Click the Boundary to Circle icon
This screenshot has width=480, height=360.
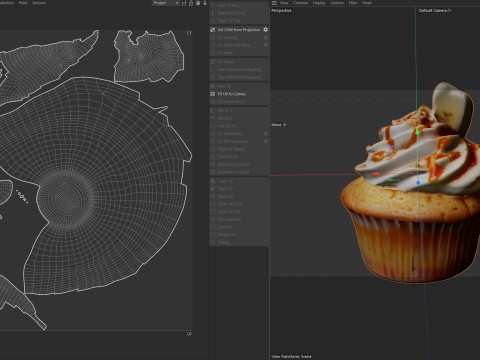[213, 164]
